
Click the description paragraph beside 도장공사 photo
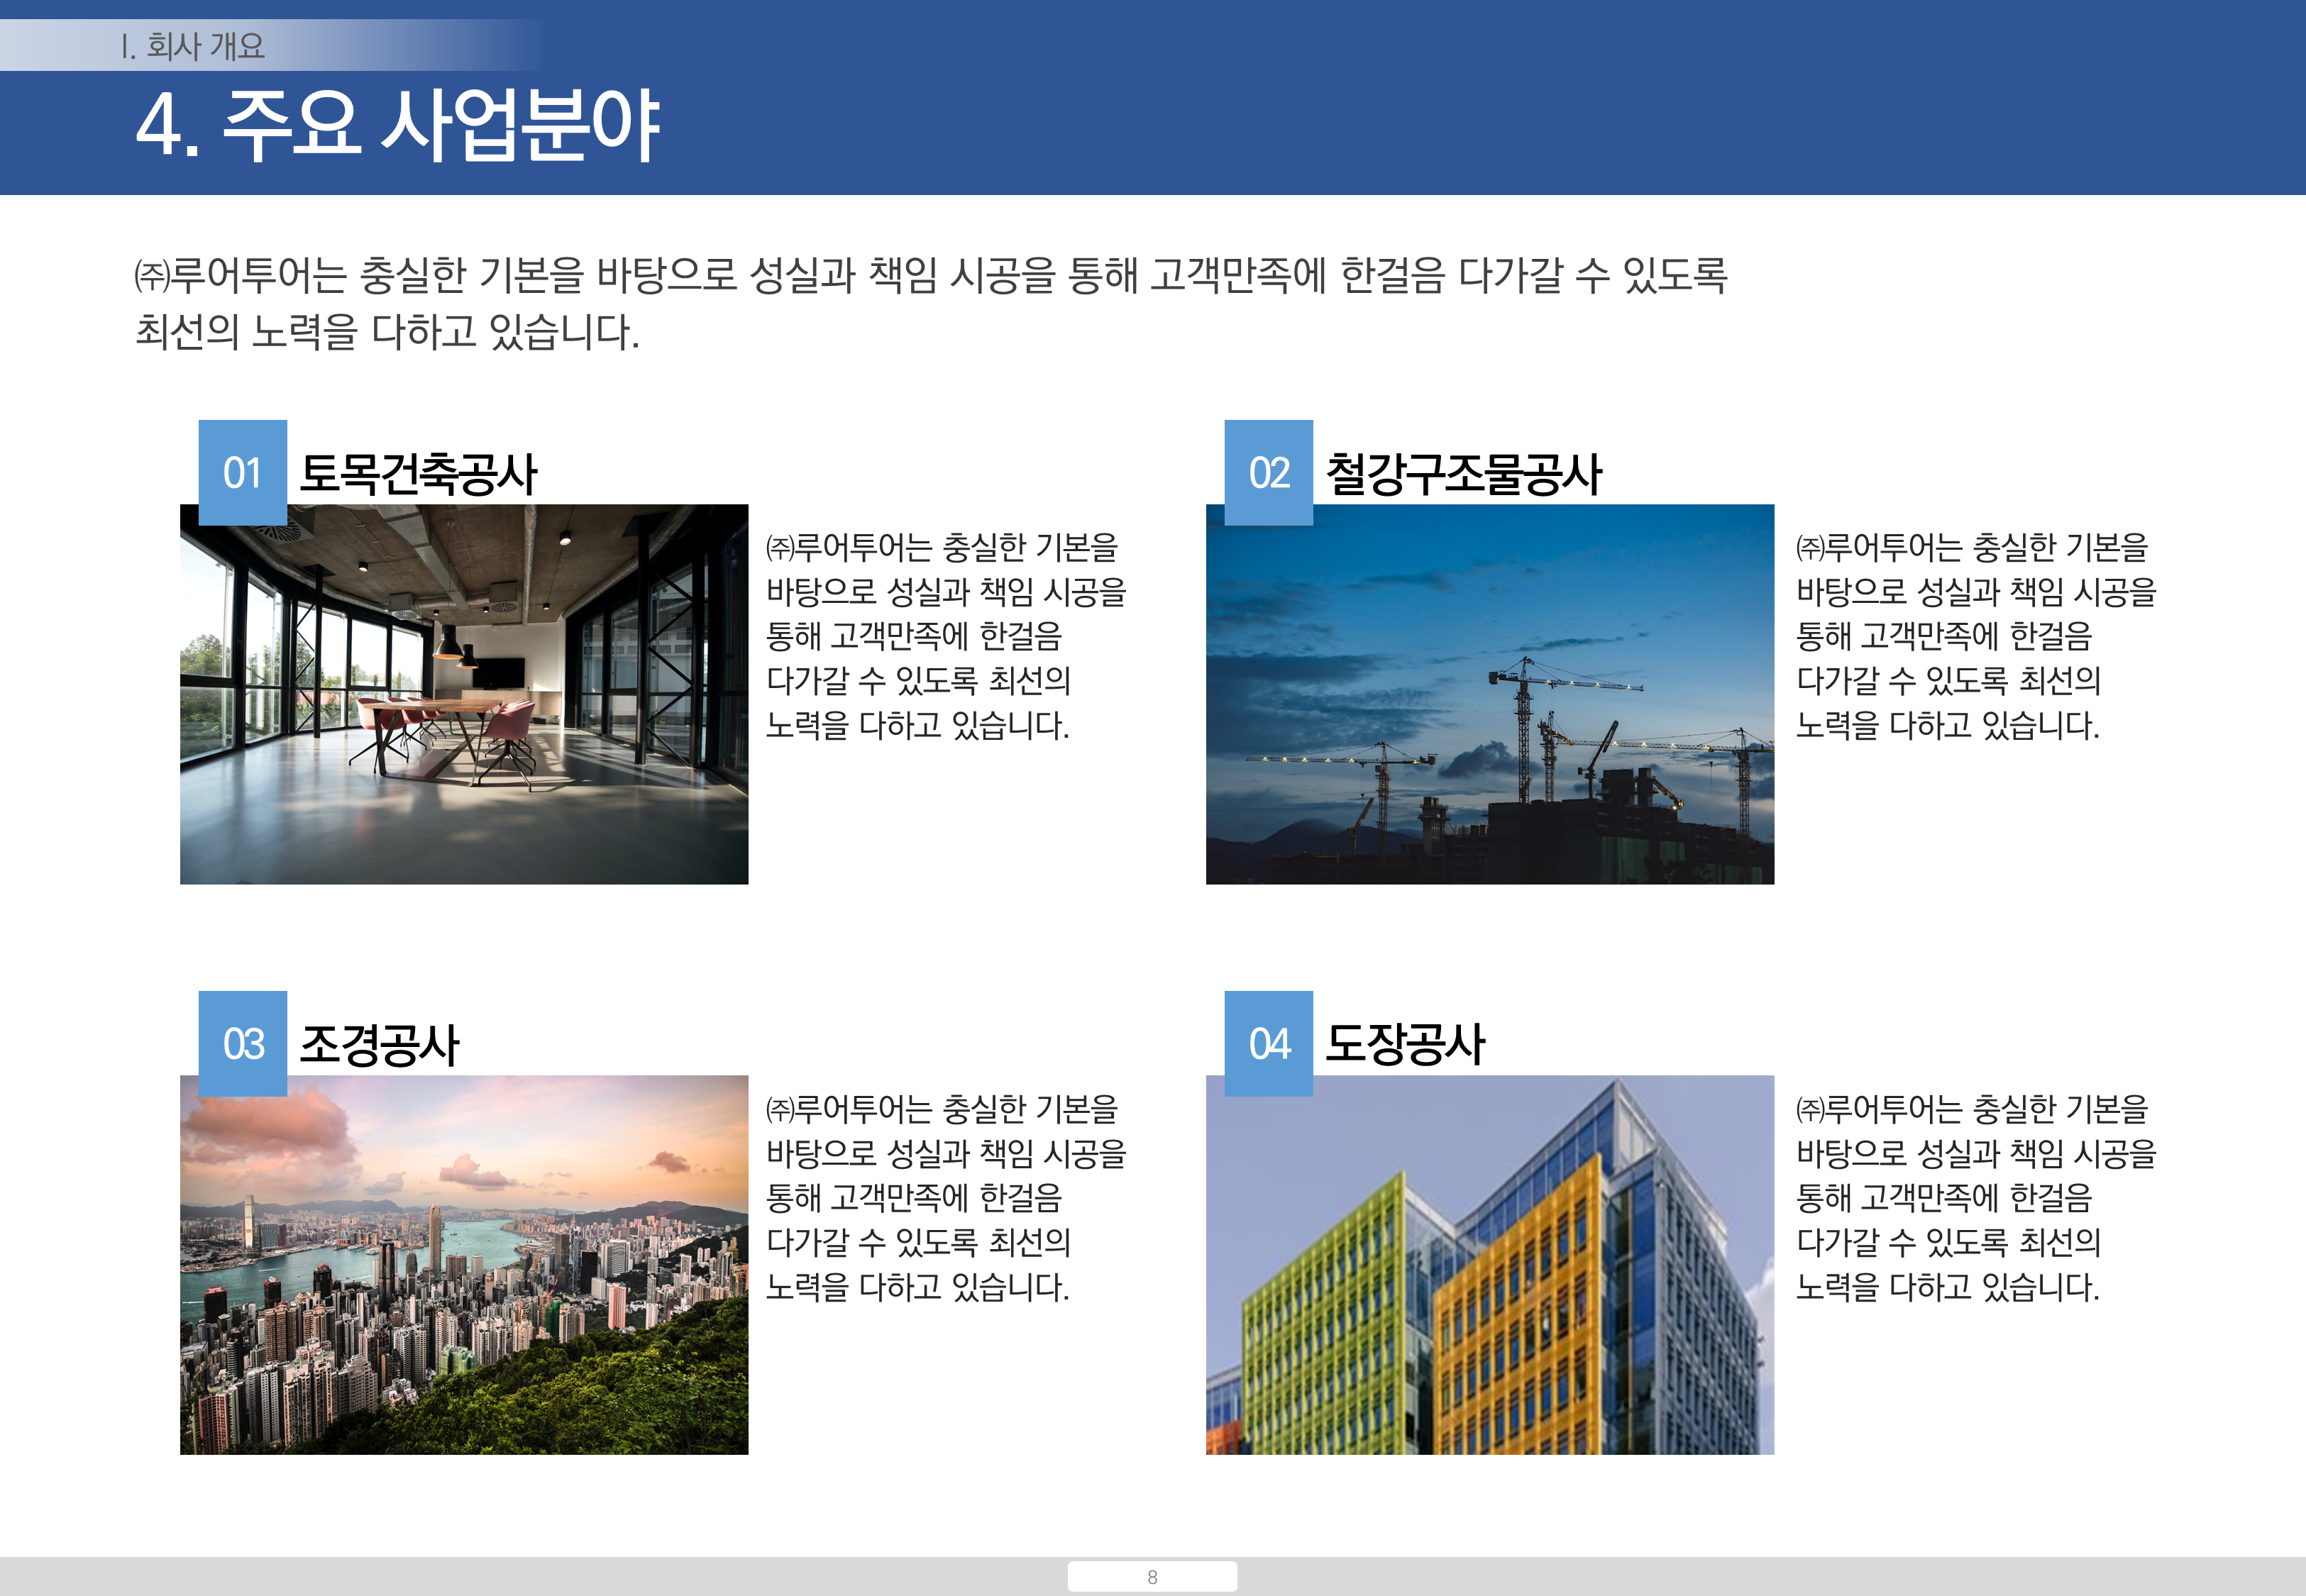[1976, 1198]
